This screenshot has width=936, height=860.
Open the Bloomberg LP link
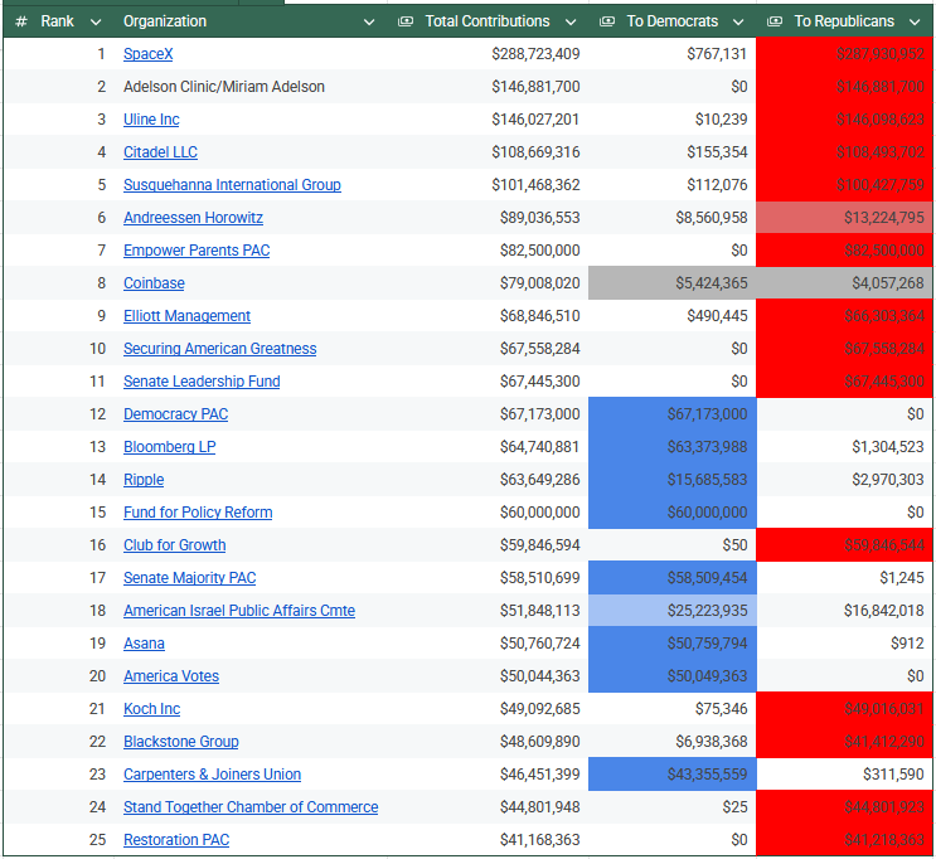pos(170,447)
